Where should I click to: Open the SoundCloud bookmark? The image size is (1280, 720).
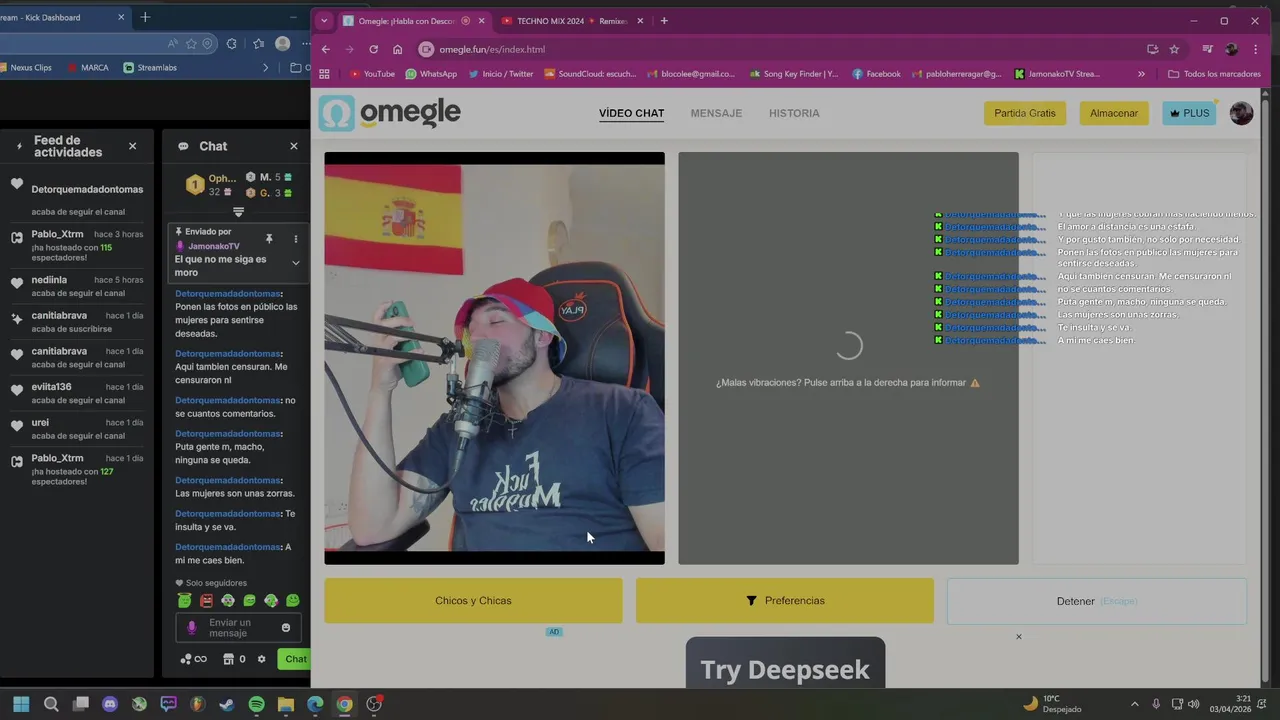[x=590, y=74]
